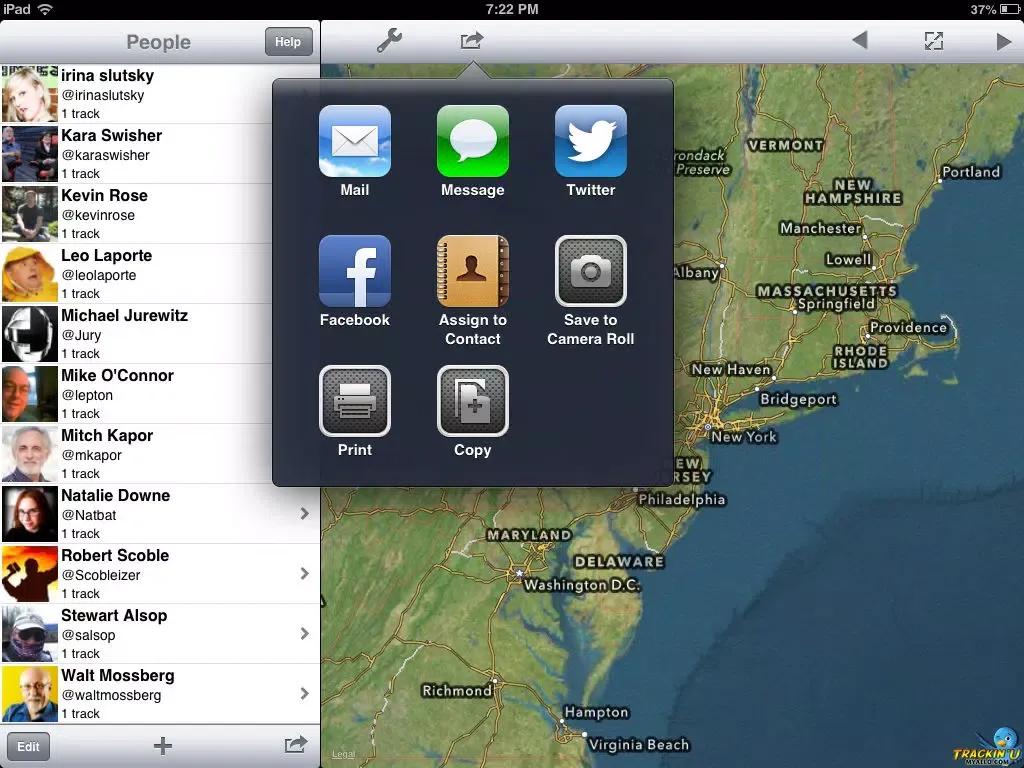Select '@leolaporte' handle text
Image resolution: width=1024 pixels, height=768 pixels.
(x=99, y=276)
